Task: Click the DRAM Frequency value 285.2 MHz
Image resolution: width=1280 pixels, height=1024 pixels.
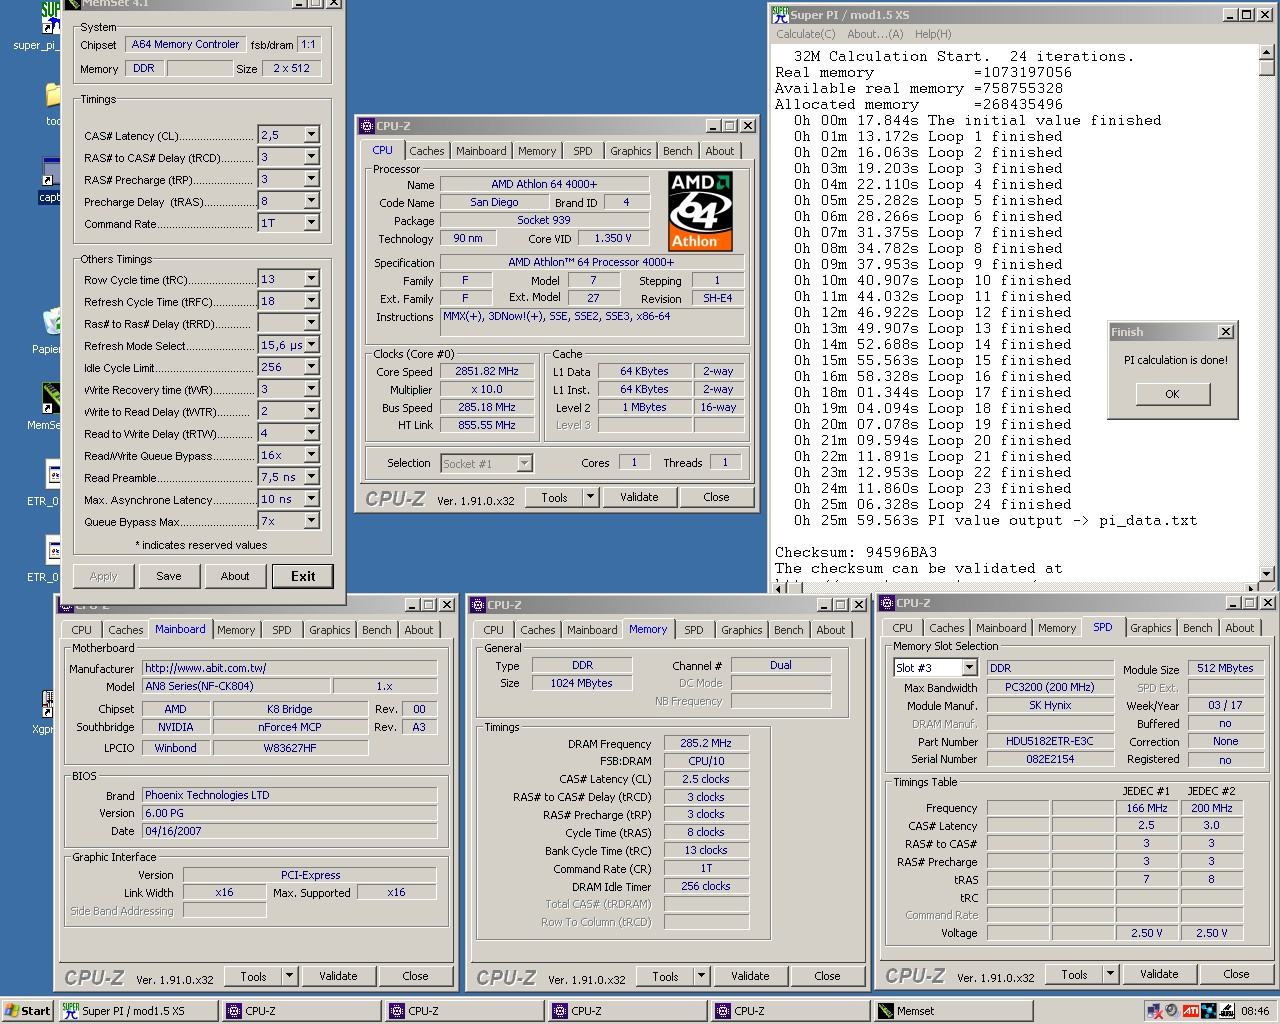Action: pyautogui.click(x=706, y=743)
